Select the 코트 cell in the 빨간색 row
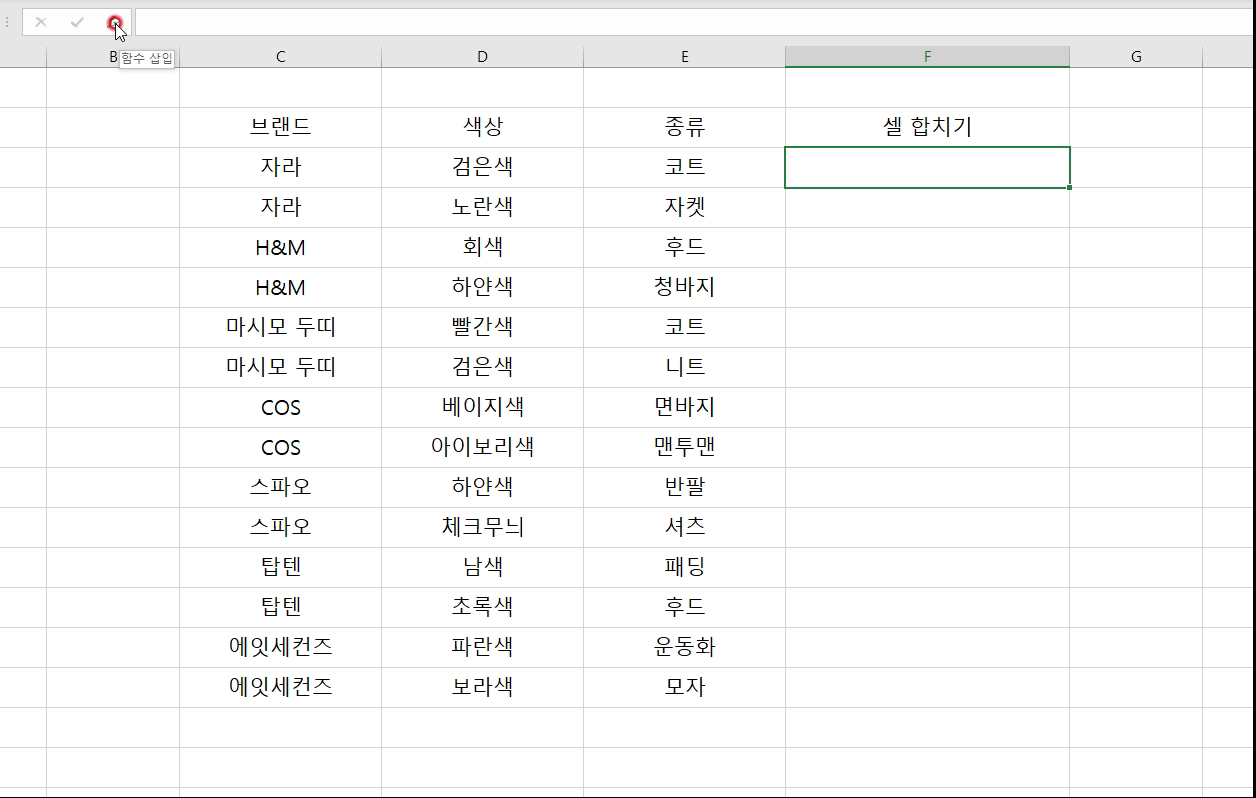This screenshot has width=1256, height=798. (685, 327)
